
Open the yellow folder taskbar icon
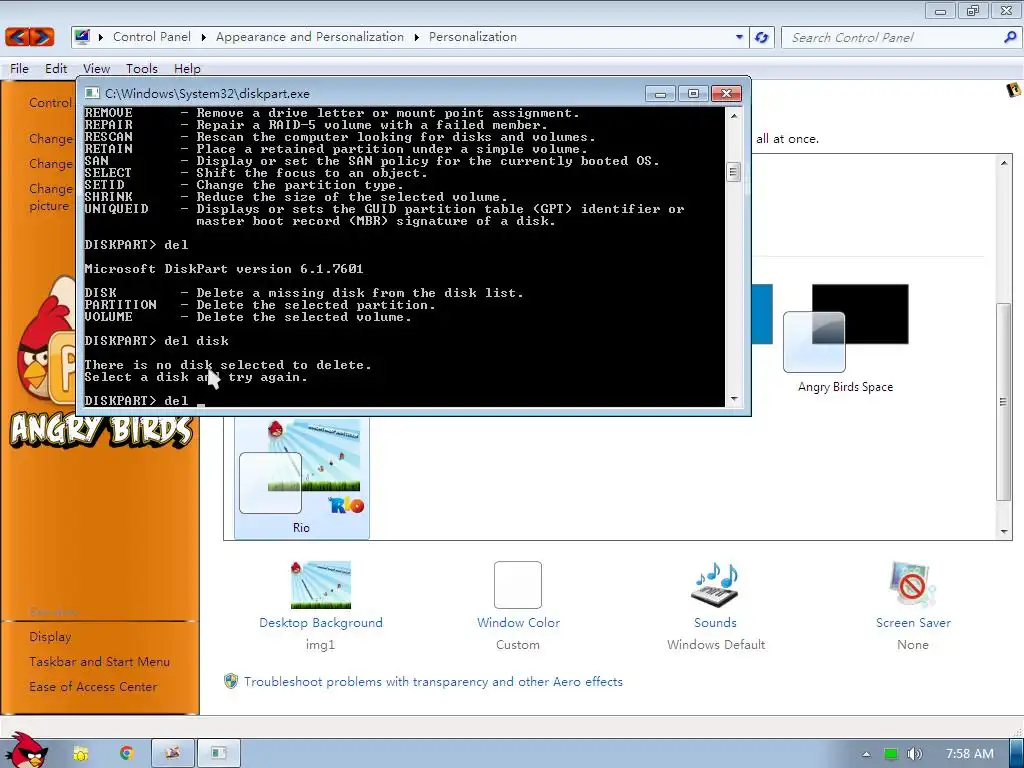81,754
